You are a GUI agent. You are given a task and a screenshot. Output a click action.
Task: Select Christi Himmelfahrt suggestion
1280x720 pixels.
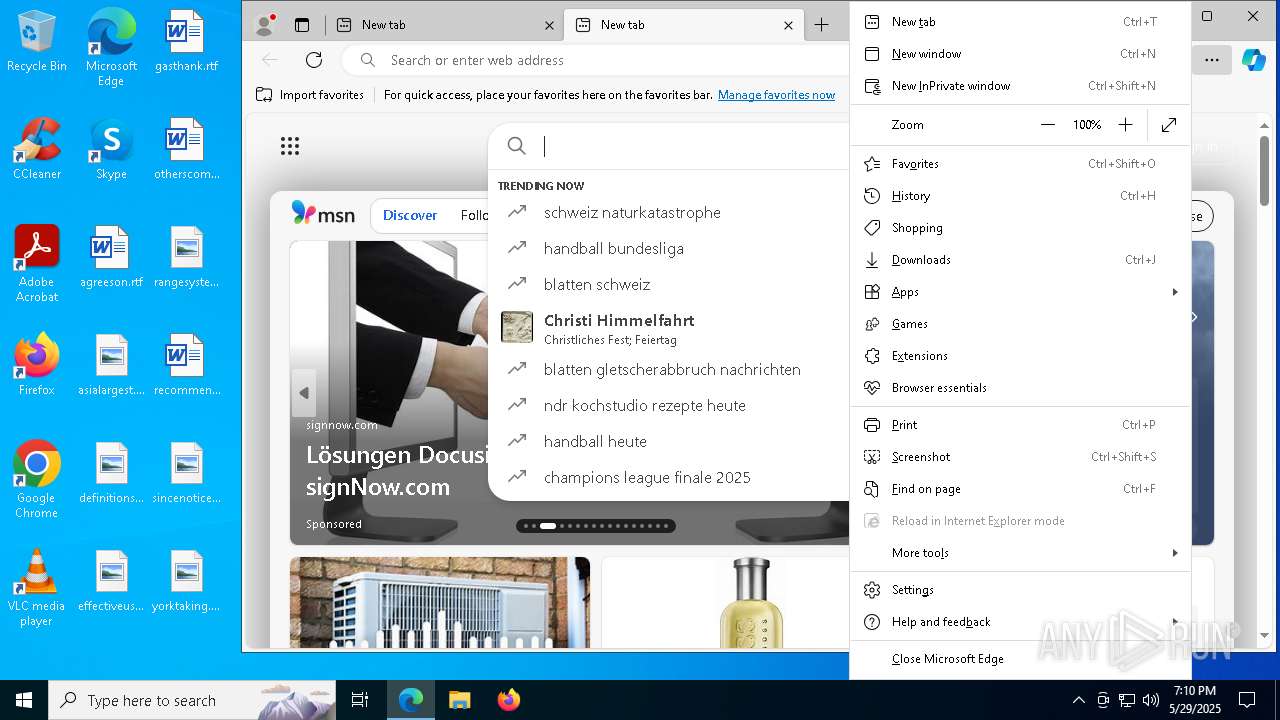(668, 327)
